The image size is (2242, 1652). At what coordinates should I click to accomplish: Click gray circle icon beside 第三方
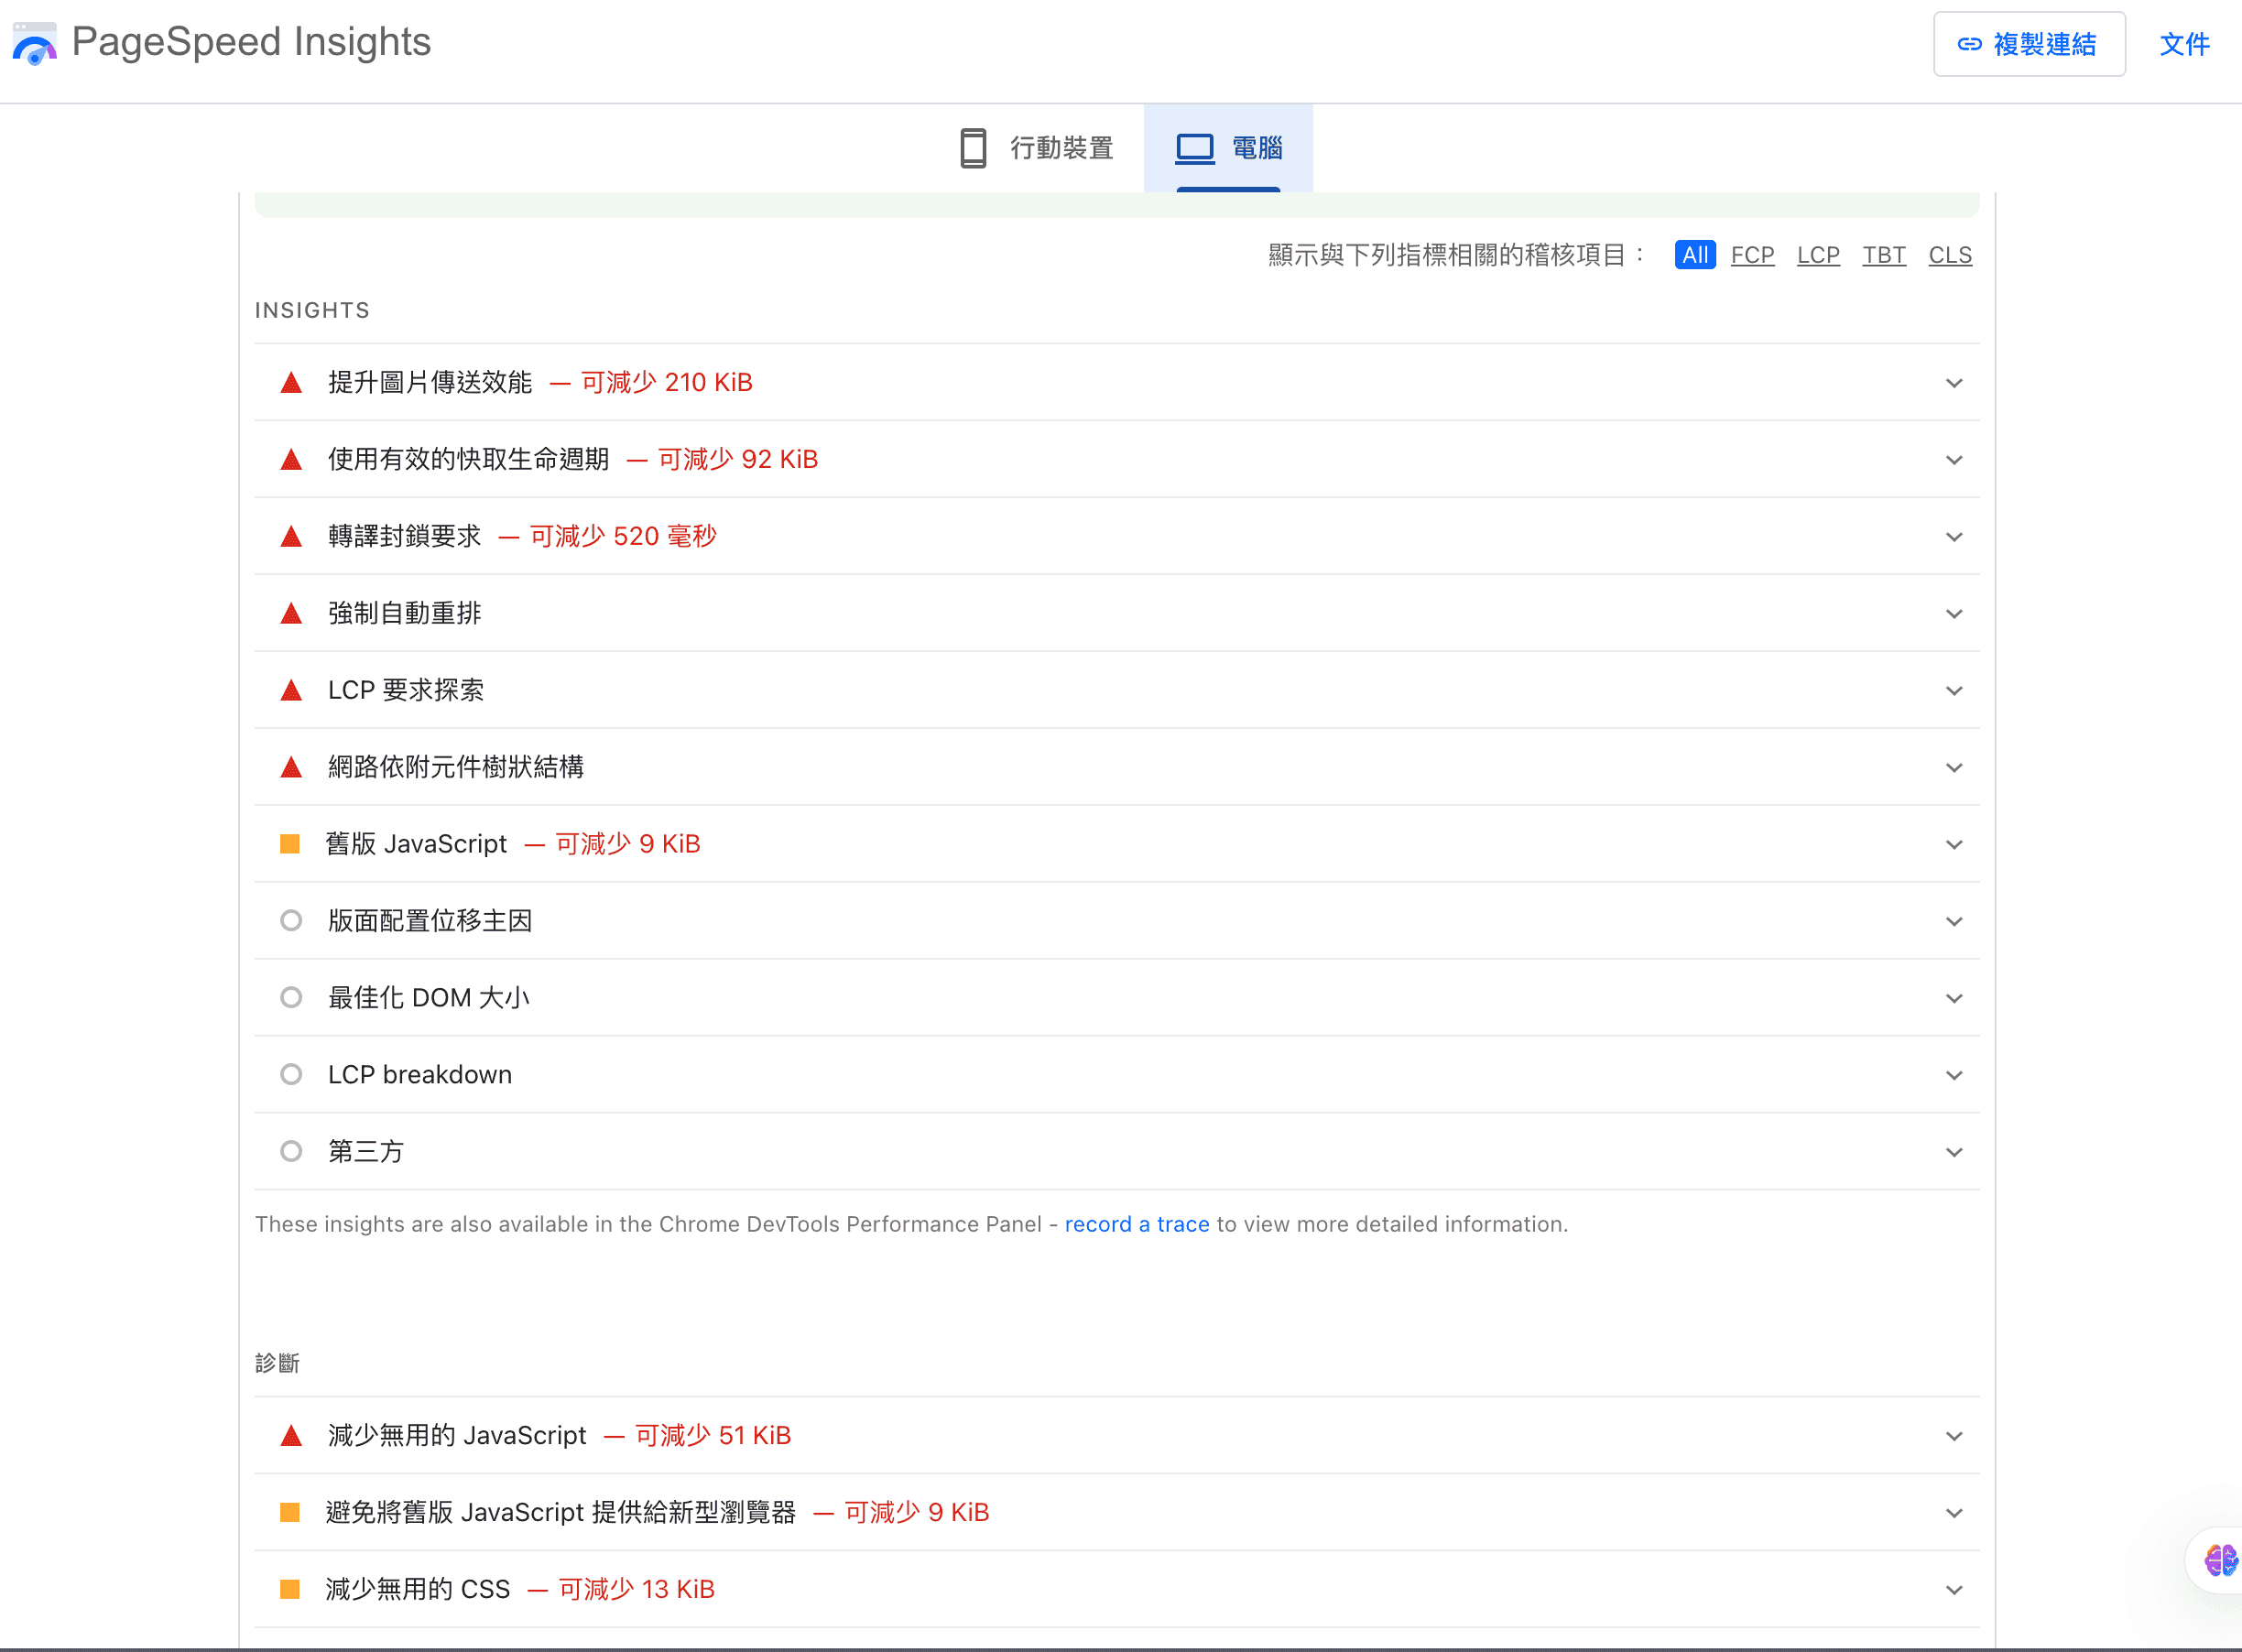291,1152
